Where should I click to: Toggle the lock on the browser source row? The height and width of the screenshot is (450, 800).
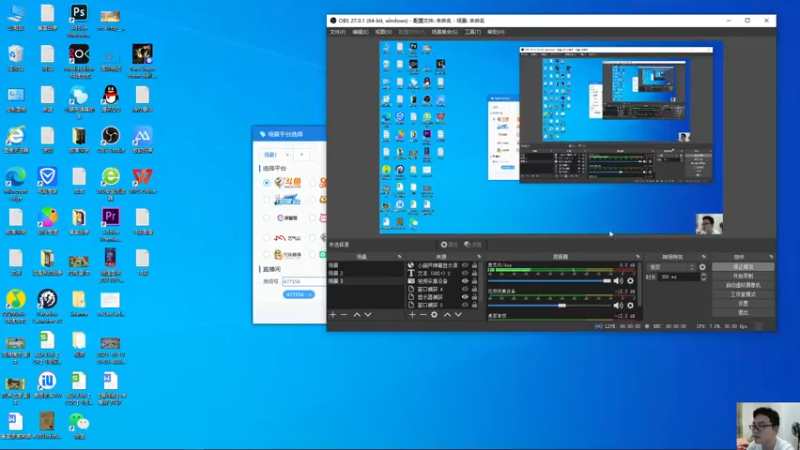(x=474, y=265)
